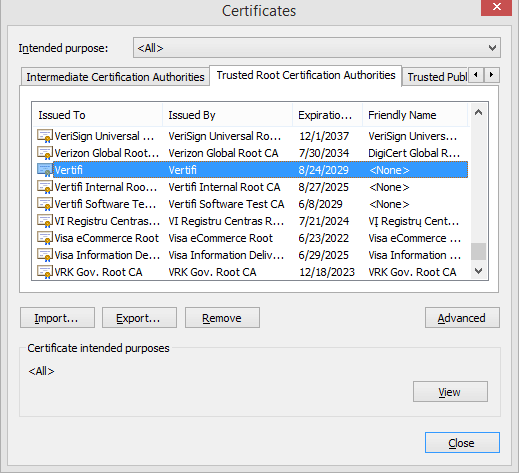Click the Vertifi Internal Root CA certificate icon
The image size is (519, 473).
coord(45,187)
